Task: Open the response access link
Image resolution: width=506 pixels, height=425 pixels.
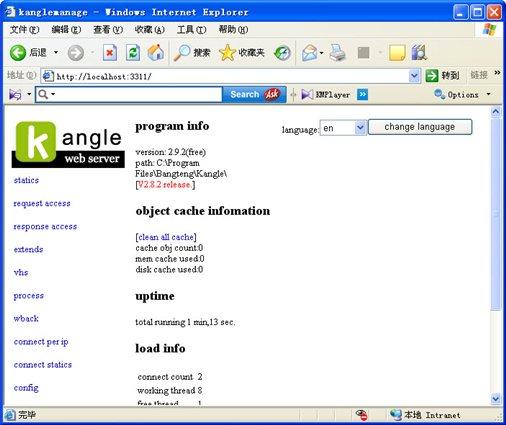Action: pos(45,226)
